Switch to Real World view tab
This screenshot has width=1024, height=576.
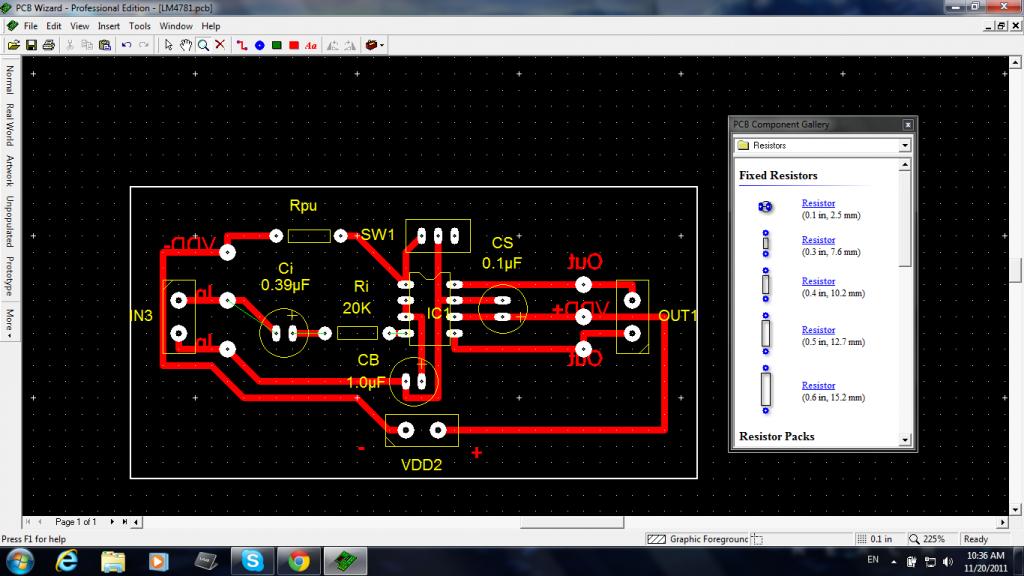[x=10, y=125]
